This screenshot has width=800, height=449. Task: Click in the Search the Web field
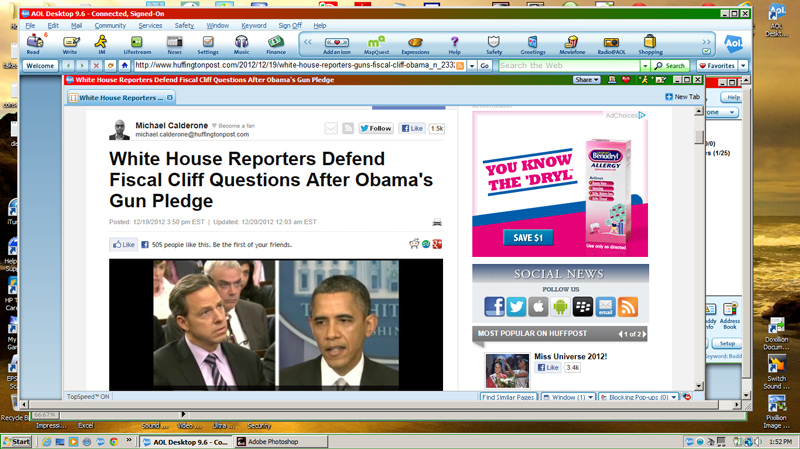[x=569, y=66]
